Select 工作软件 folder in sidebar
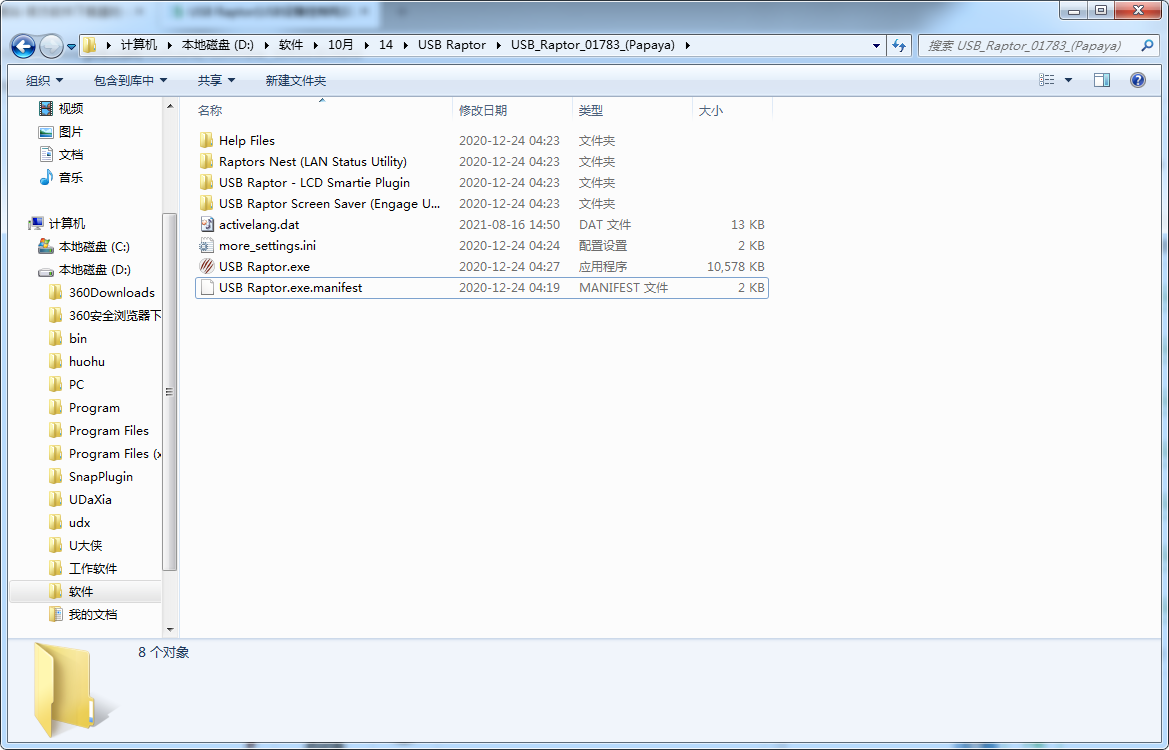 (83, 569)
